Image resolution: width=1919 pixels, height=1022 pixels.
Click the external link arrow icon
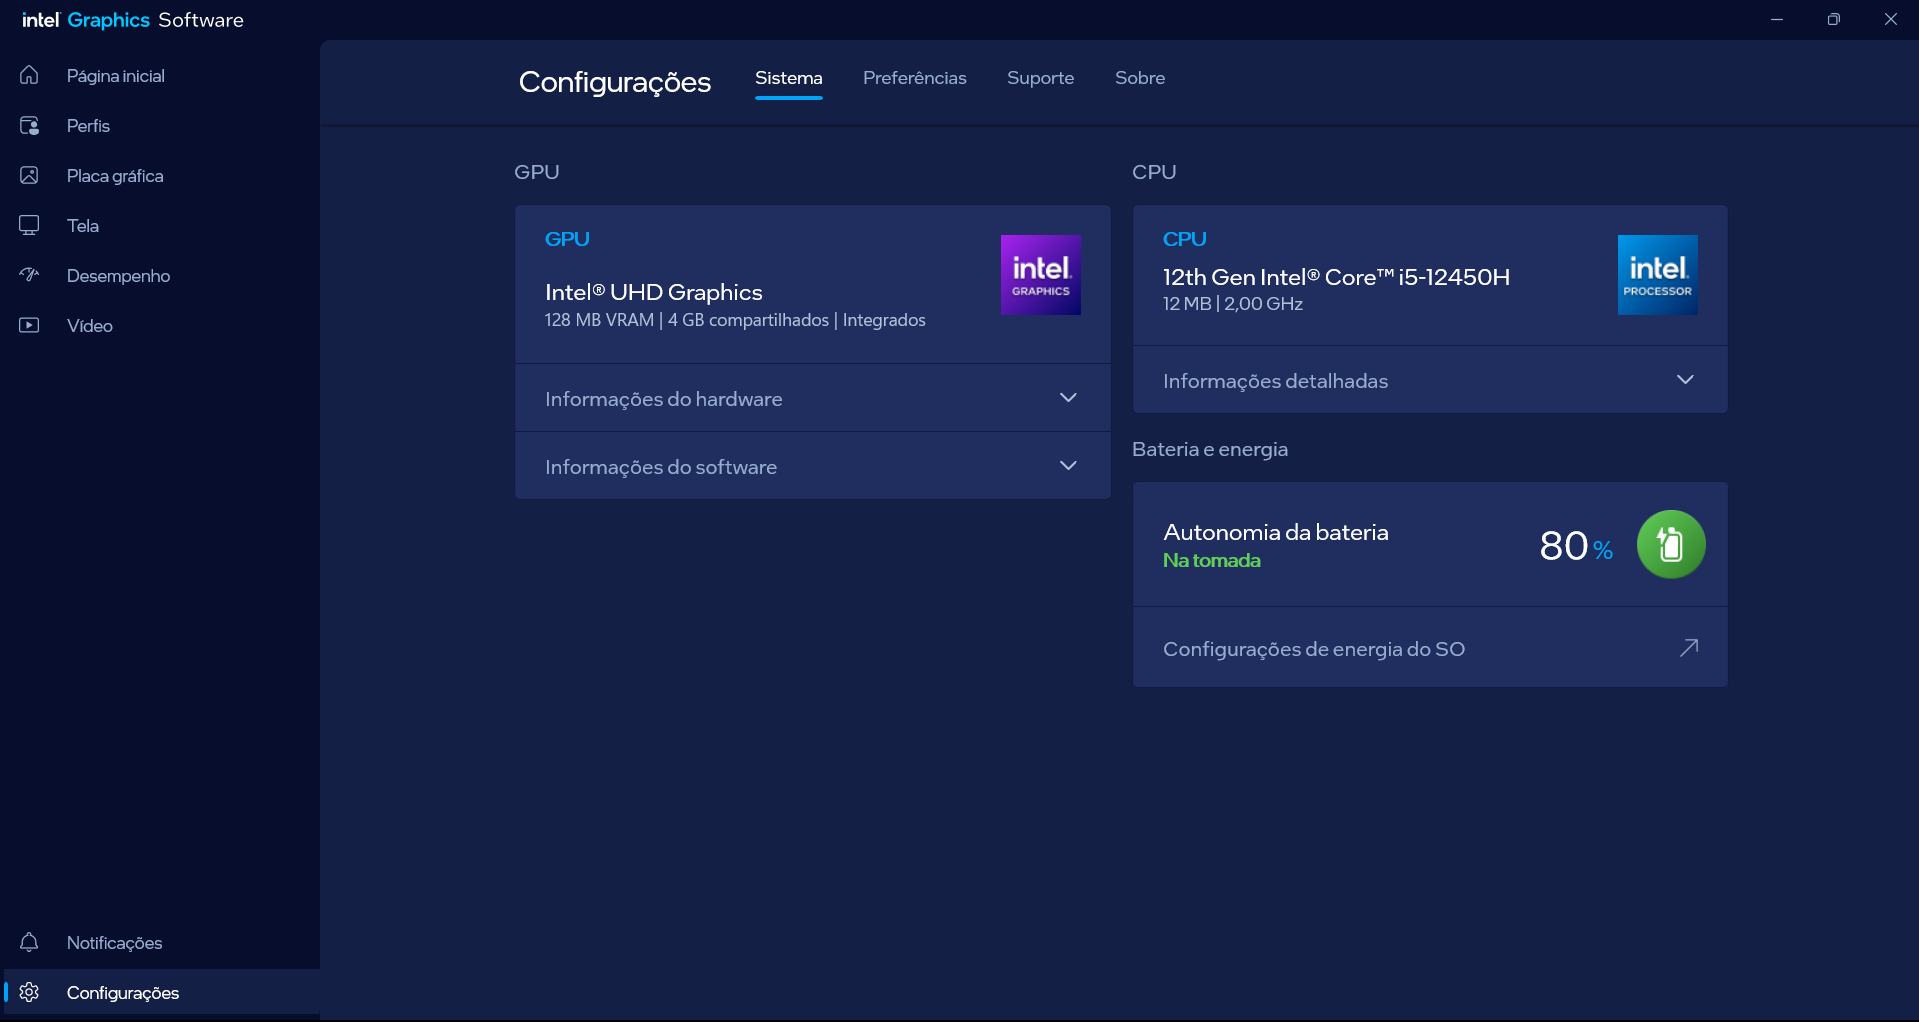(x=1688, y=648)
